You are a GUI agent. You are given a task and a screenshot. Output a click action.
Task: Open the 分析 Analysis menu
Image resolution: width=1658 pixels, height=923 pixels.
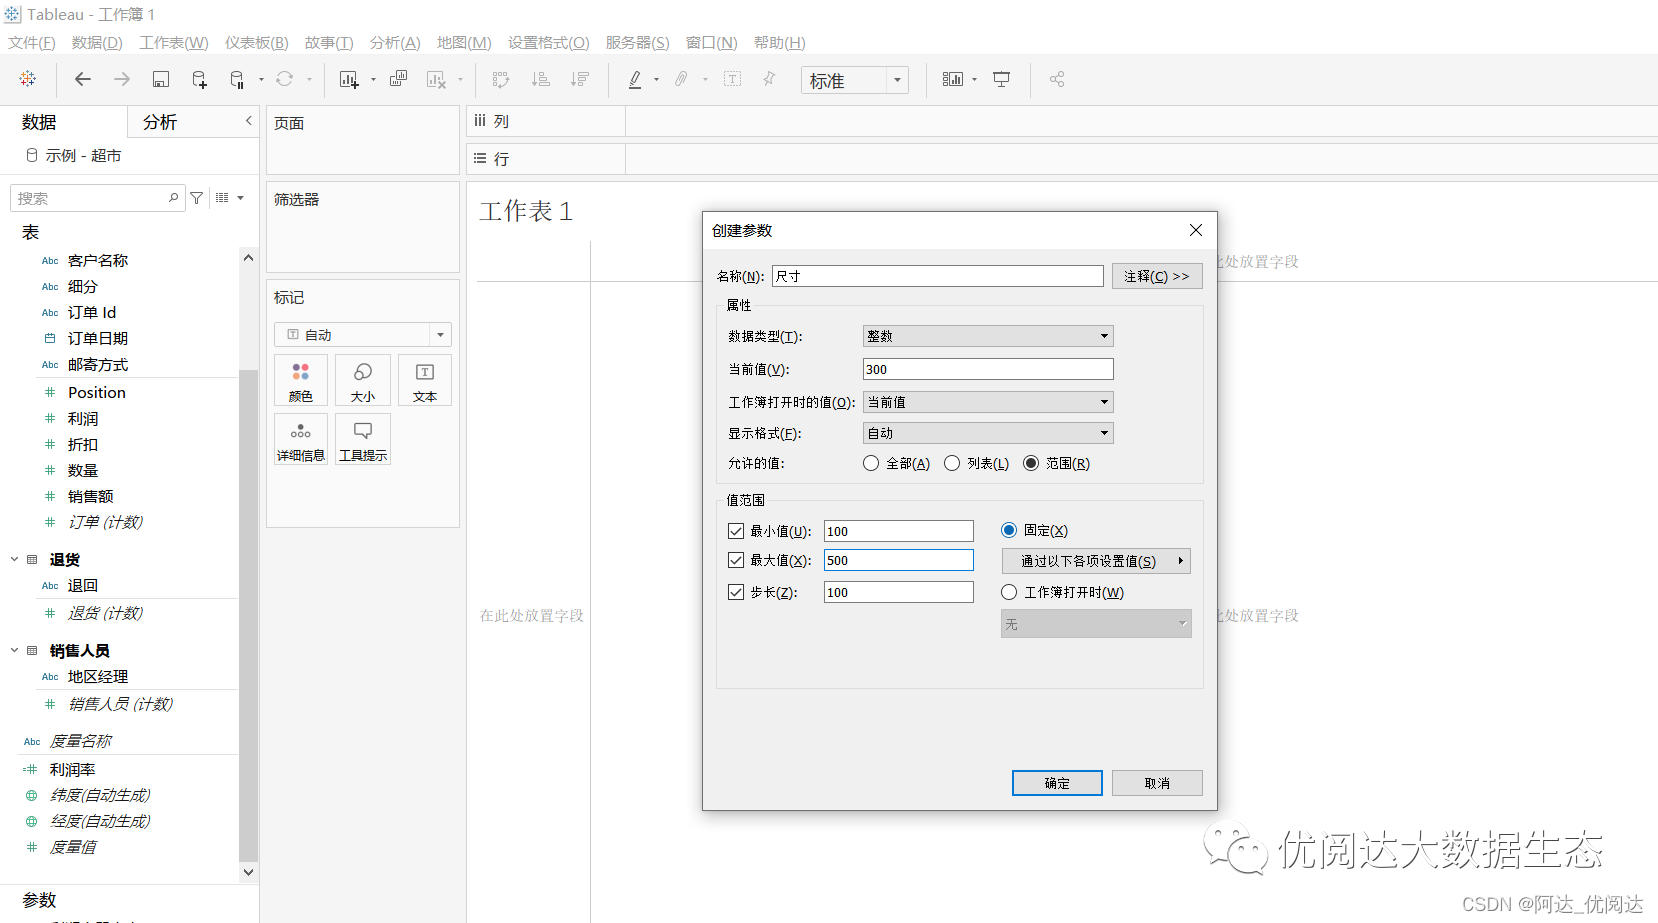coord(395,43)
